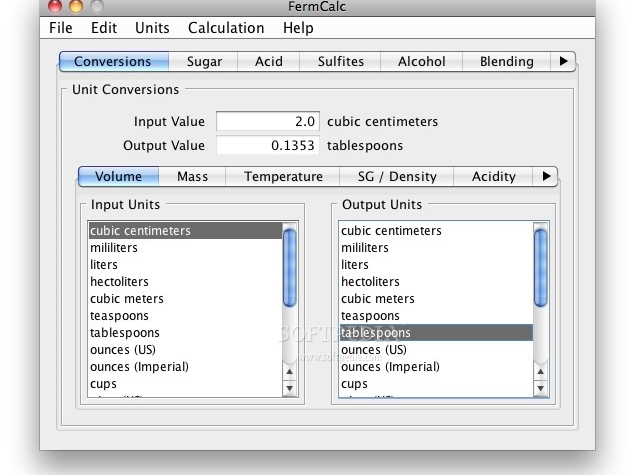Screen dimensions: 635x475
Task: Select the SG / Density tab
Action: pyautogui.click(x=397, y=176)
